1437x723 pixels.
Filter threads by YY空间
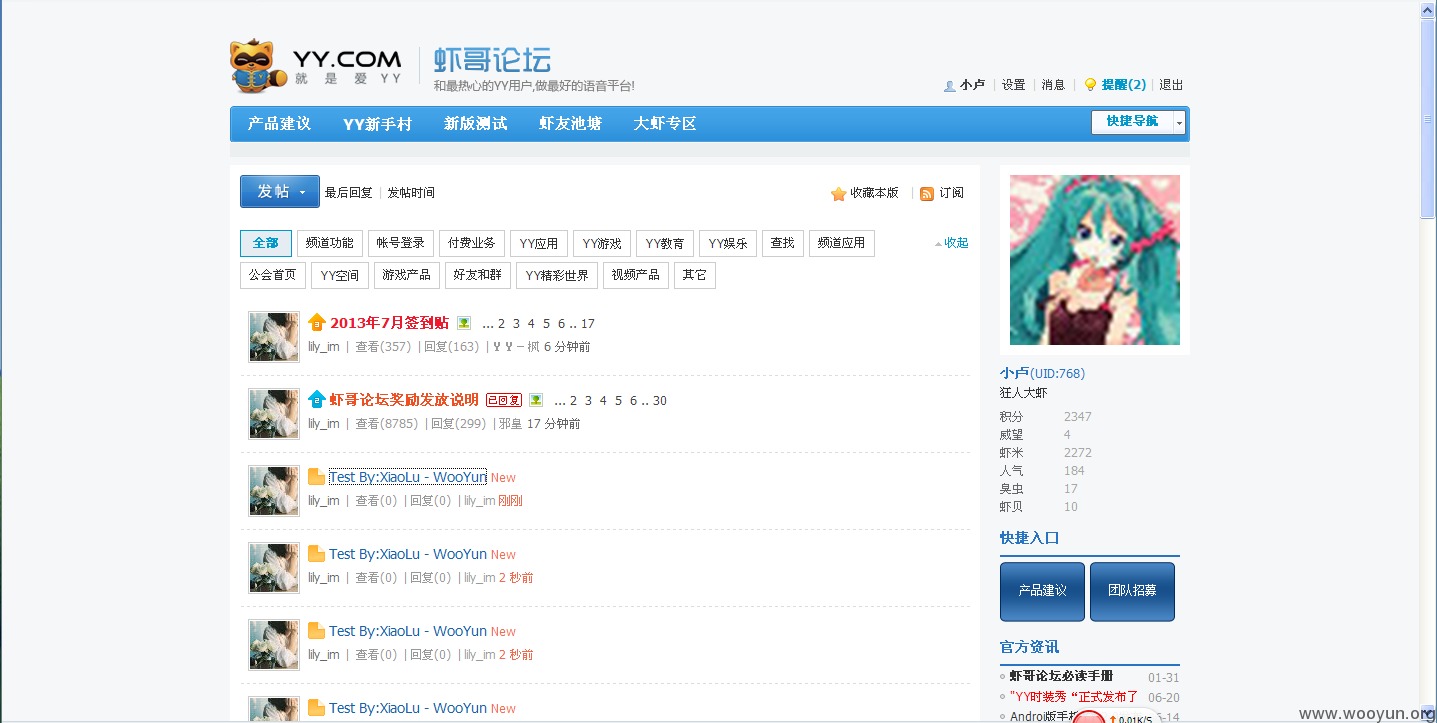pyautogui.click(x=340, y=275)
